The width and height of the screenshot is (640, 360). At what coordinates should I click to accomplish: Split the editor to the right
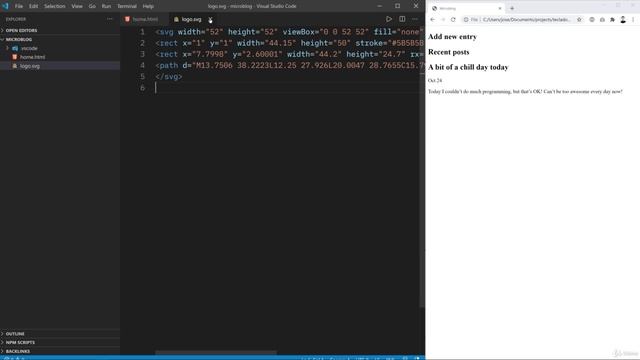[402, 19]
